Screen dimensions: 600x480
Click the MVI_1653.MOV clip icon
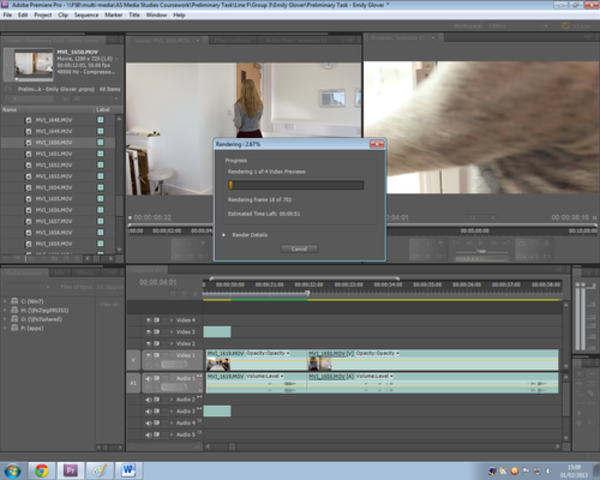[x=28, y=176]
